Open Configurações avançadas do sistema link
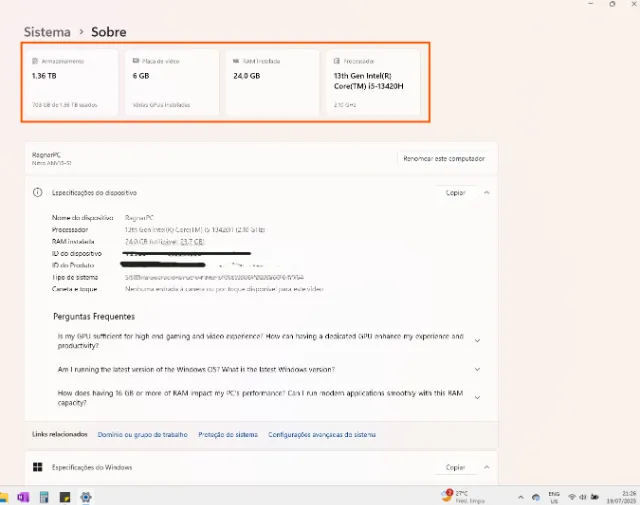Screen dimensions: 640x505 coord(322,435)
